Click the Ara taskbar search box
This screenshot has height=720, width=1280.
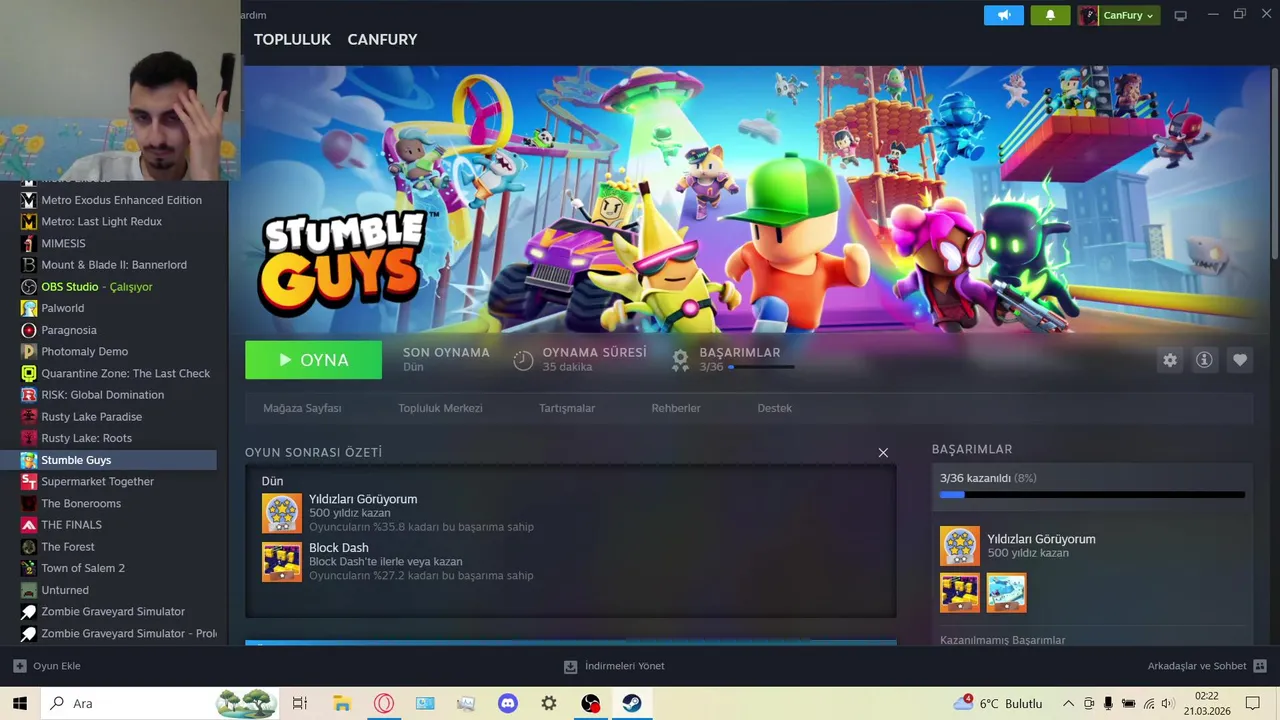point(160,703)
